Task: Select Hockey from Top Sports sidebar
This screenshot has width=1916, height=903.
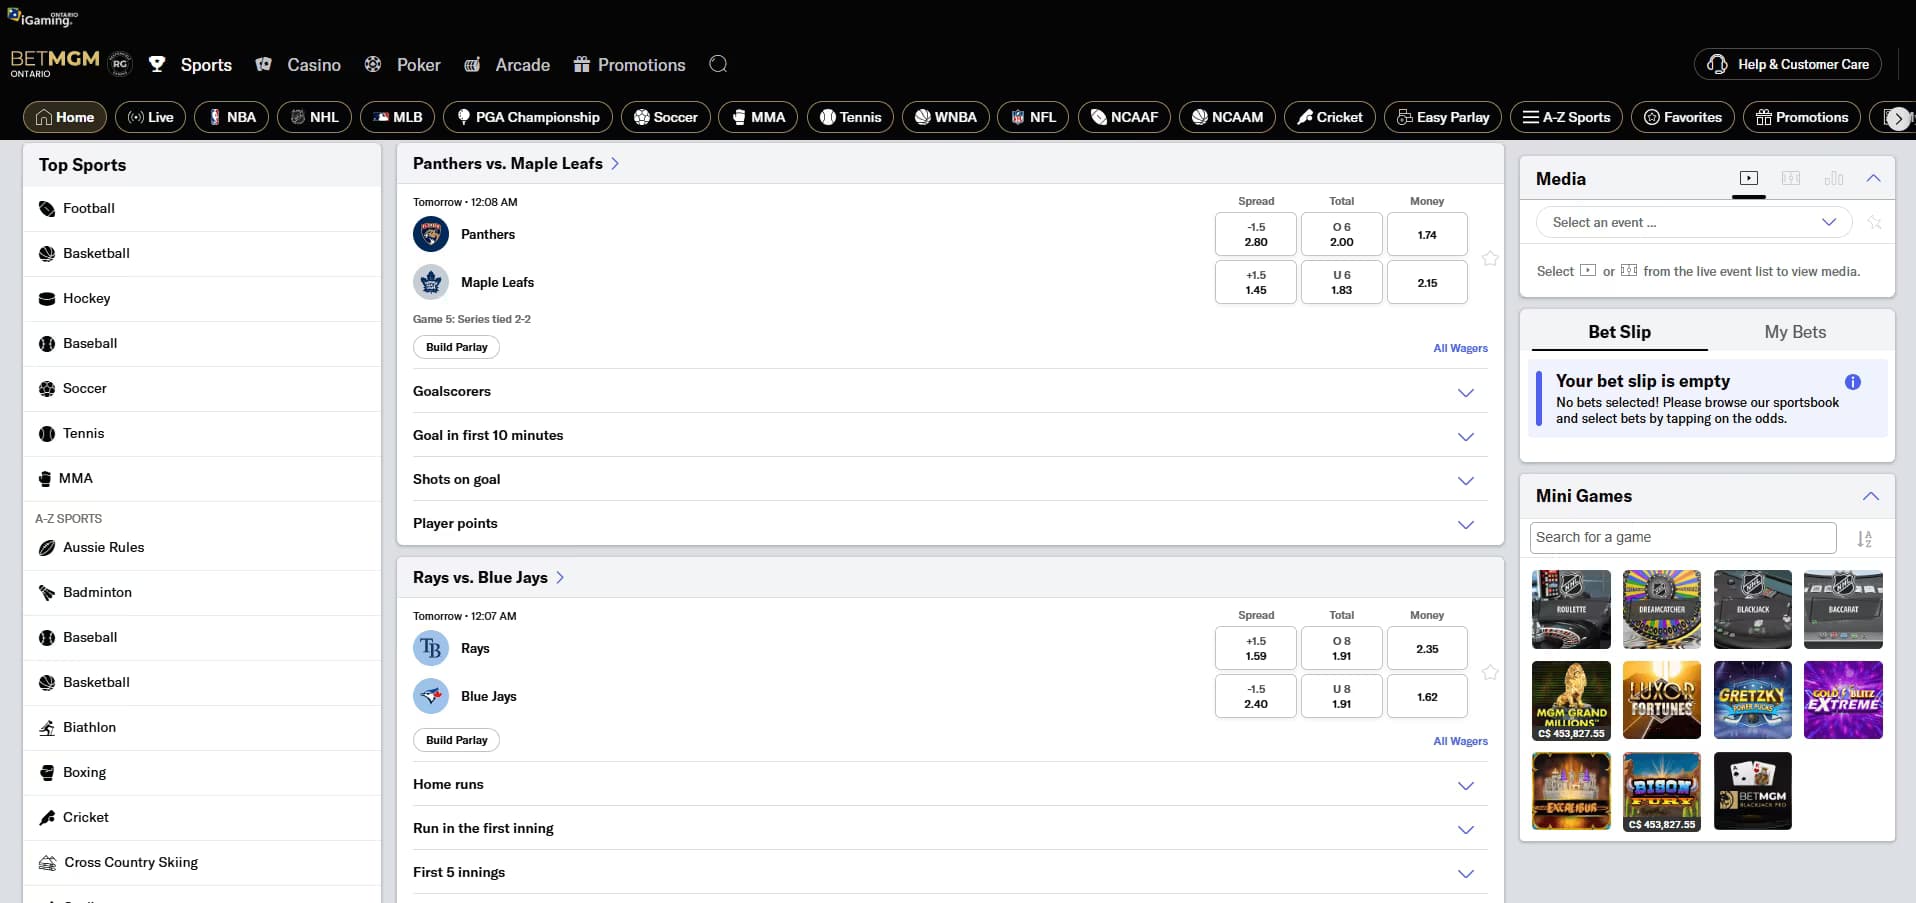Action: tap(87, 298)
